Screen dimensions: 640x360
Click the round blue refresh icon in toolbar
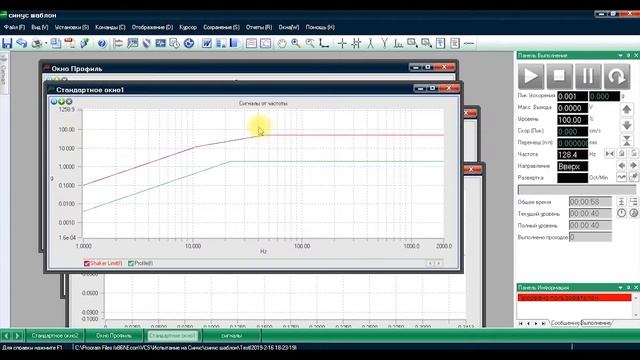189,43
